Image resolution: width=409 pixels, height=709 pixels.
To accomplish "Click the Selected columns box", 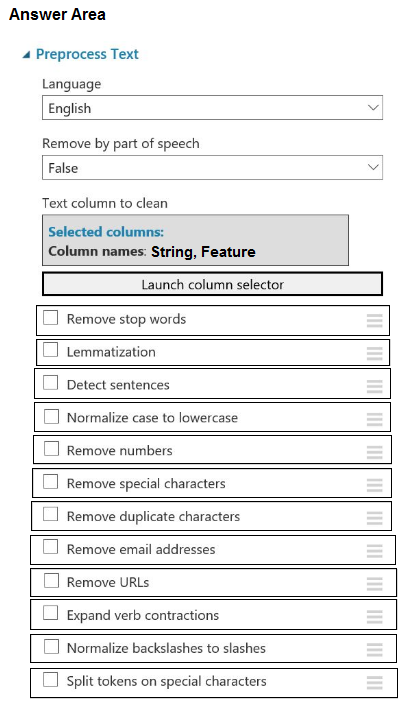I will point(195,240).
